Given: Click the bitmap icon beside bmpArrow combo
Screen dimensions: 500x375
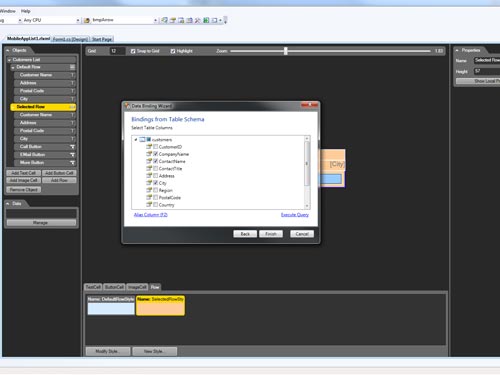Looking at the screenshot, I should [x=87, y=20].
